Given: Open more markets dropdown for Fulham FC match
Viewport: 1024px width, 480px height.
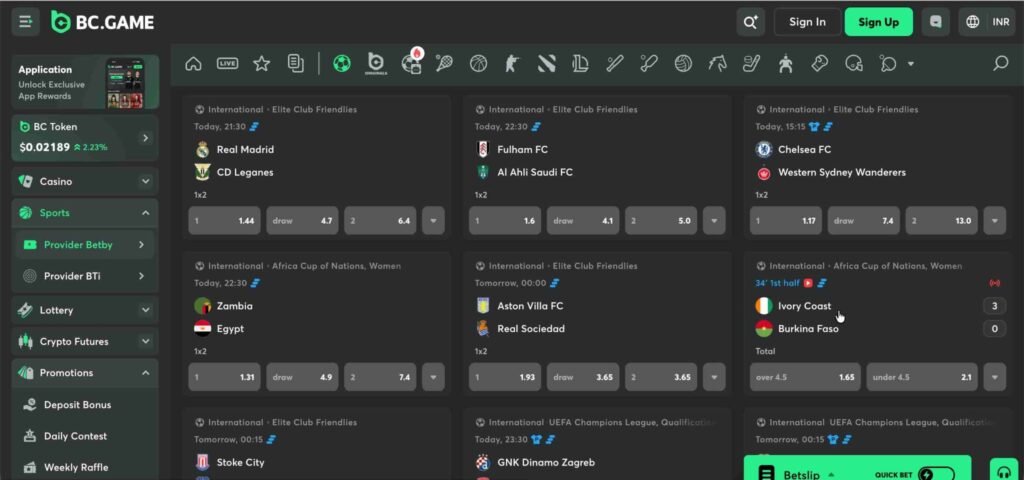Looking at the screenshot, I should (x=714, y=221).
